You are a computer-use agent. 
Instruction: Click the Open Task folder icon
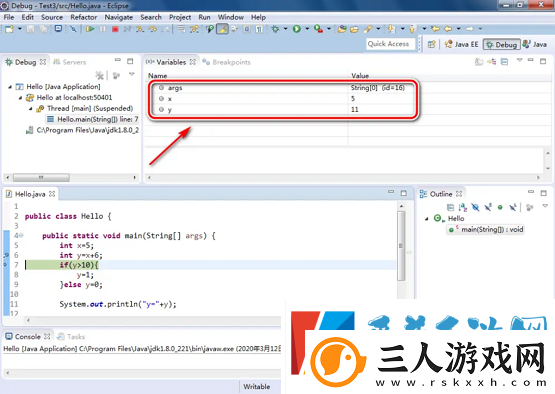coord(354,29)
